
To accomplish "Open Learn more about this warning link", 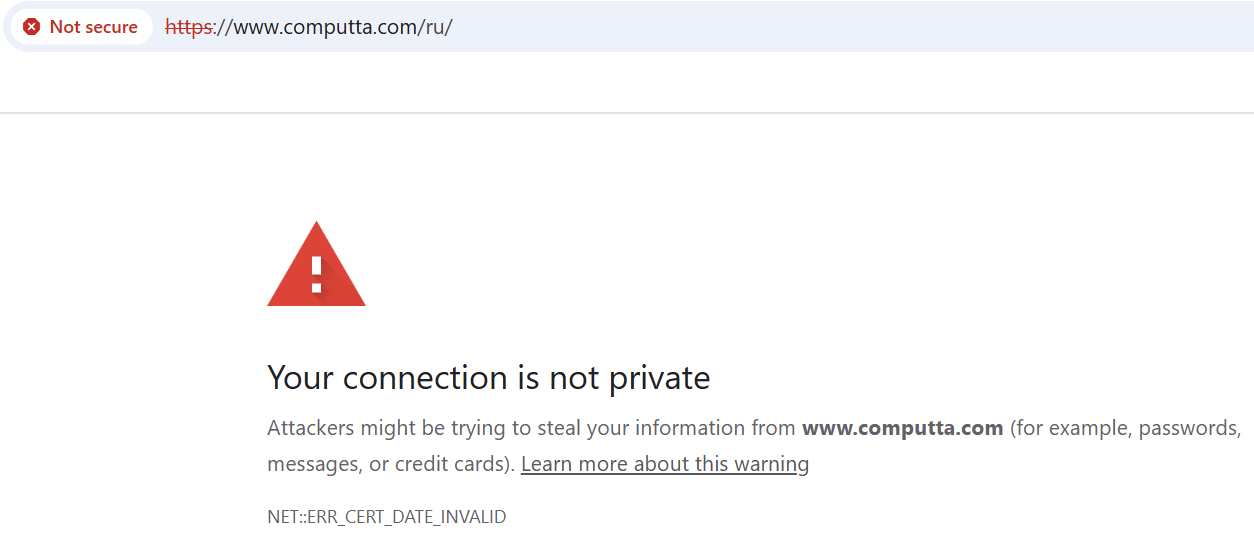I will pyautogui.click(x=664, y=464).
